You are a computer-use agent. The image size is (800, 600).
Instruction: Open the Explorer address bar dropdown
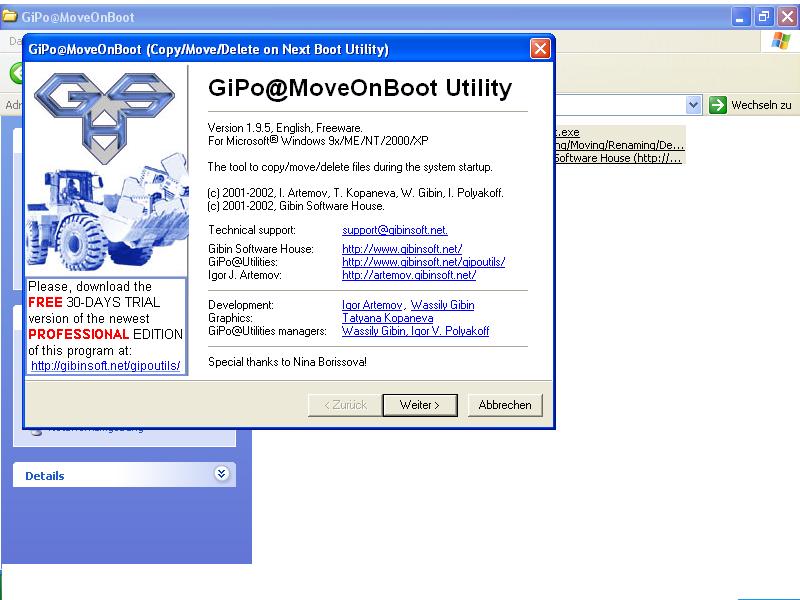coord(692,105)
